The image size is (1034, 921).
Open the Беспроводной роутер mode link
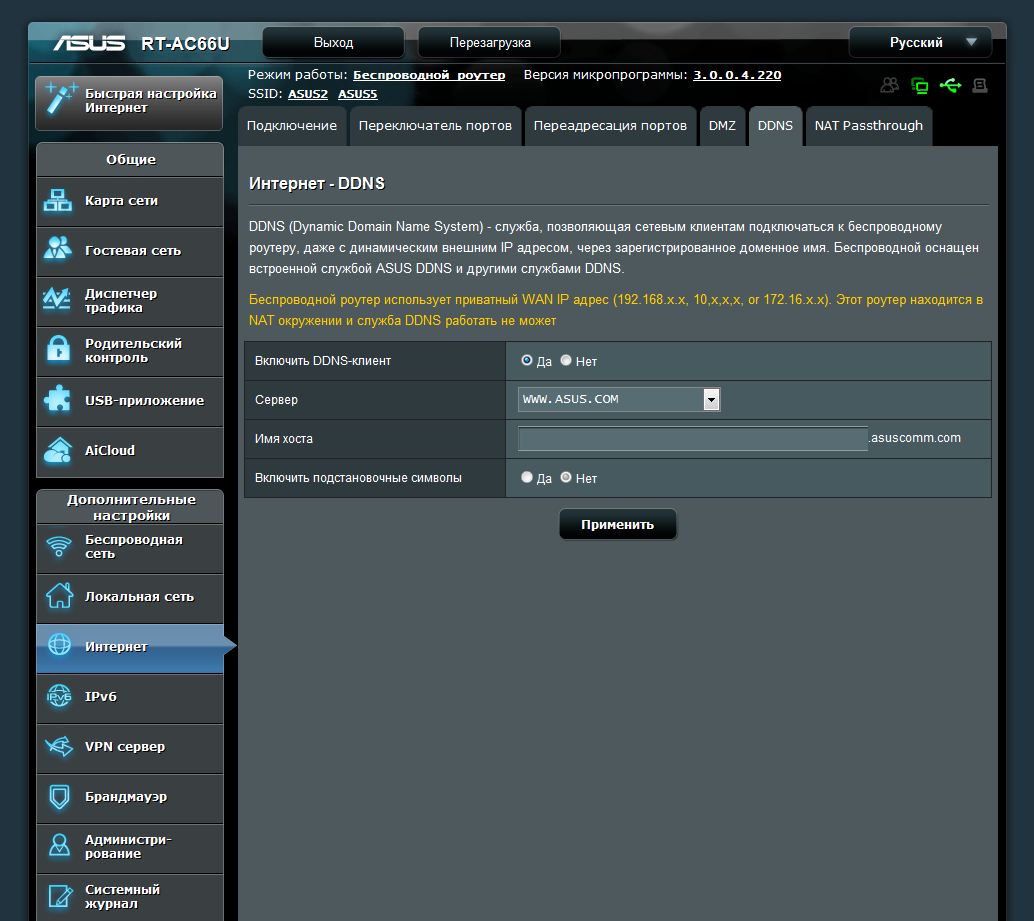429,75
